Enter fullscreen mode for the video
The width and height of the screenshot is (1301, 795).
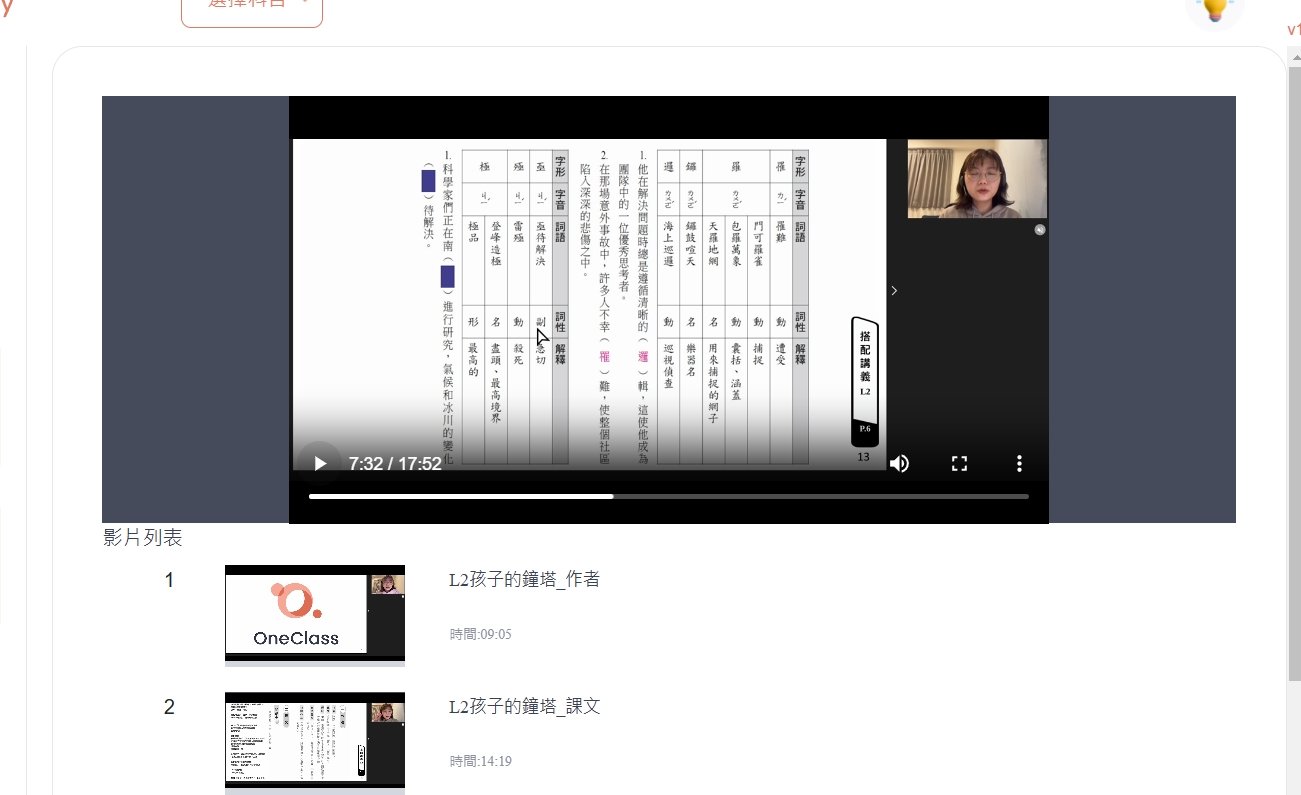959,463
